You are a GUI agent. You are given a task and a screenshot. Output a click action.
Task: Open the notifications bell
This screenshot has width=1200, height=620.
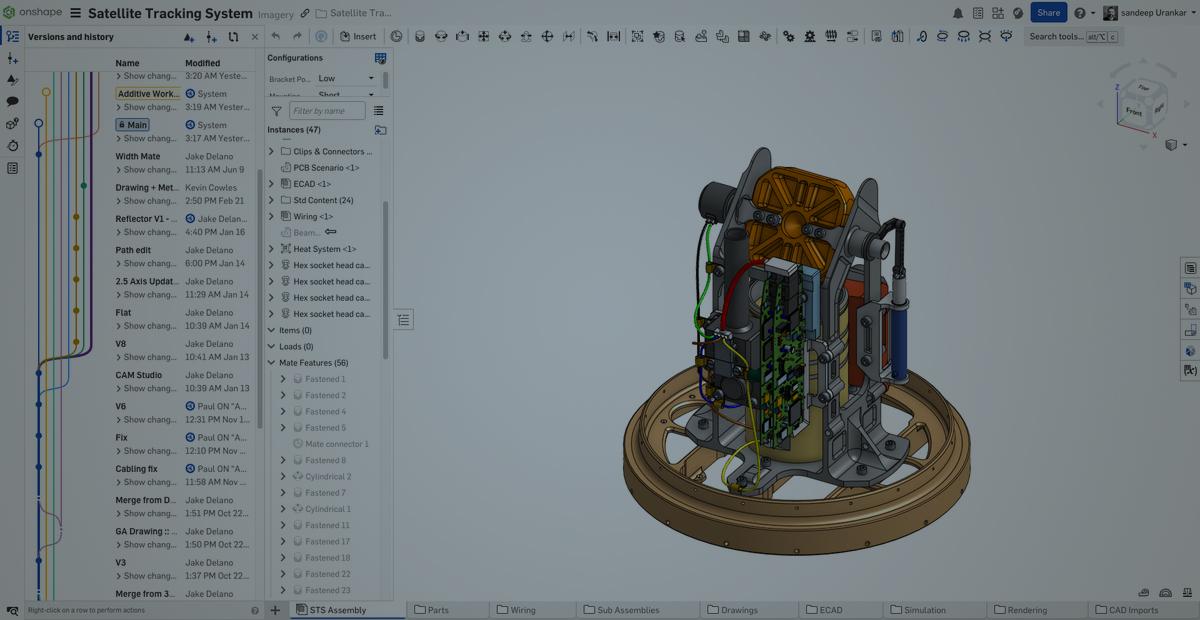pos(957,12)
